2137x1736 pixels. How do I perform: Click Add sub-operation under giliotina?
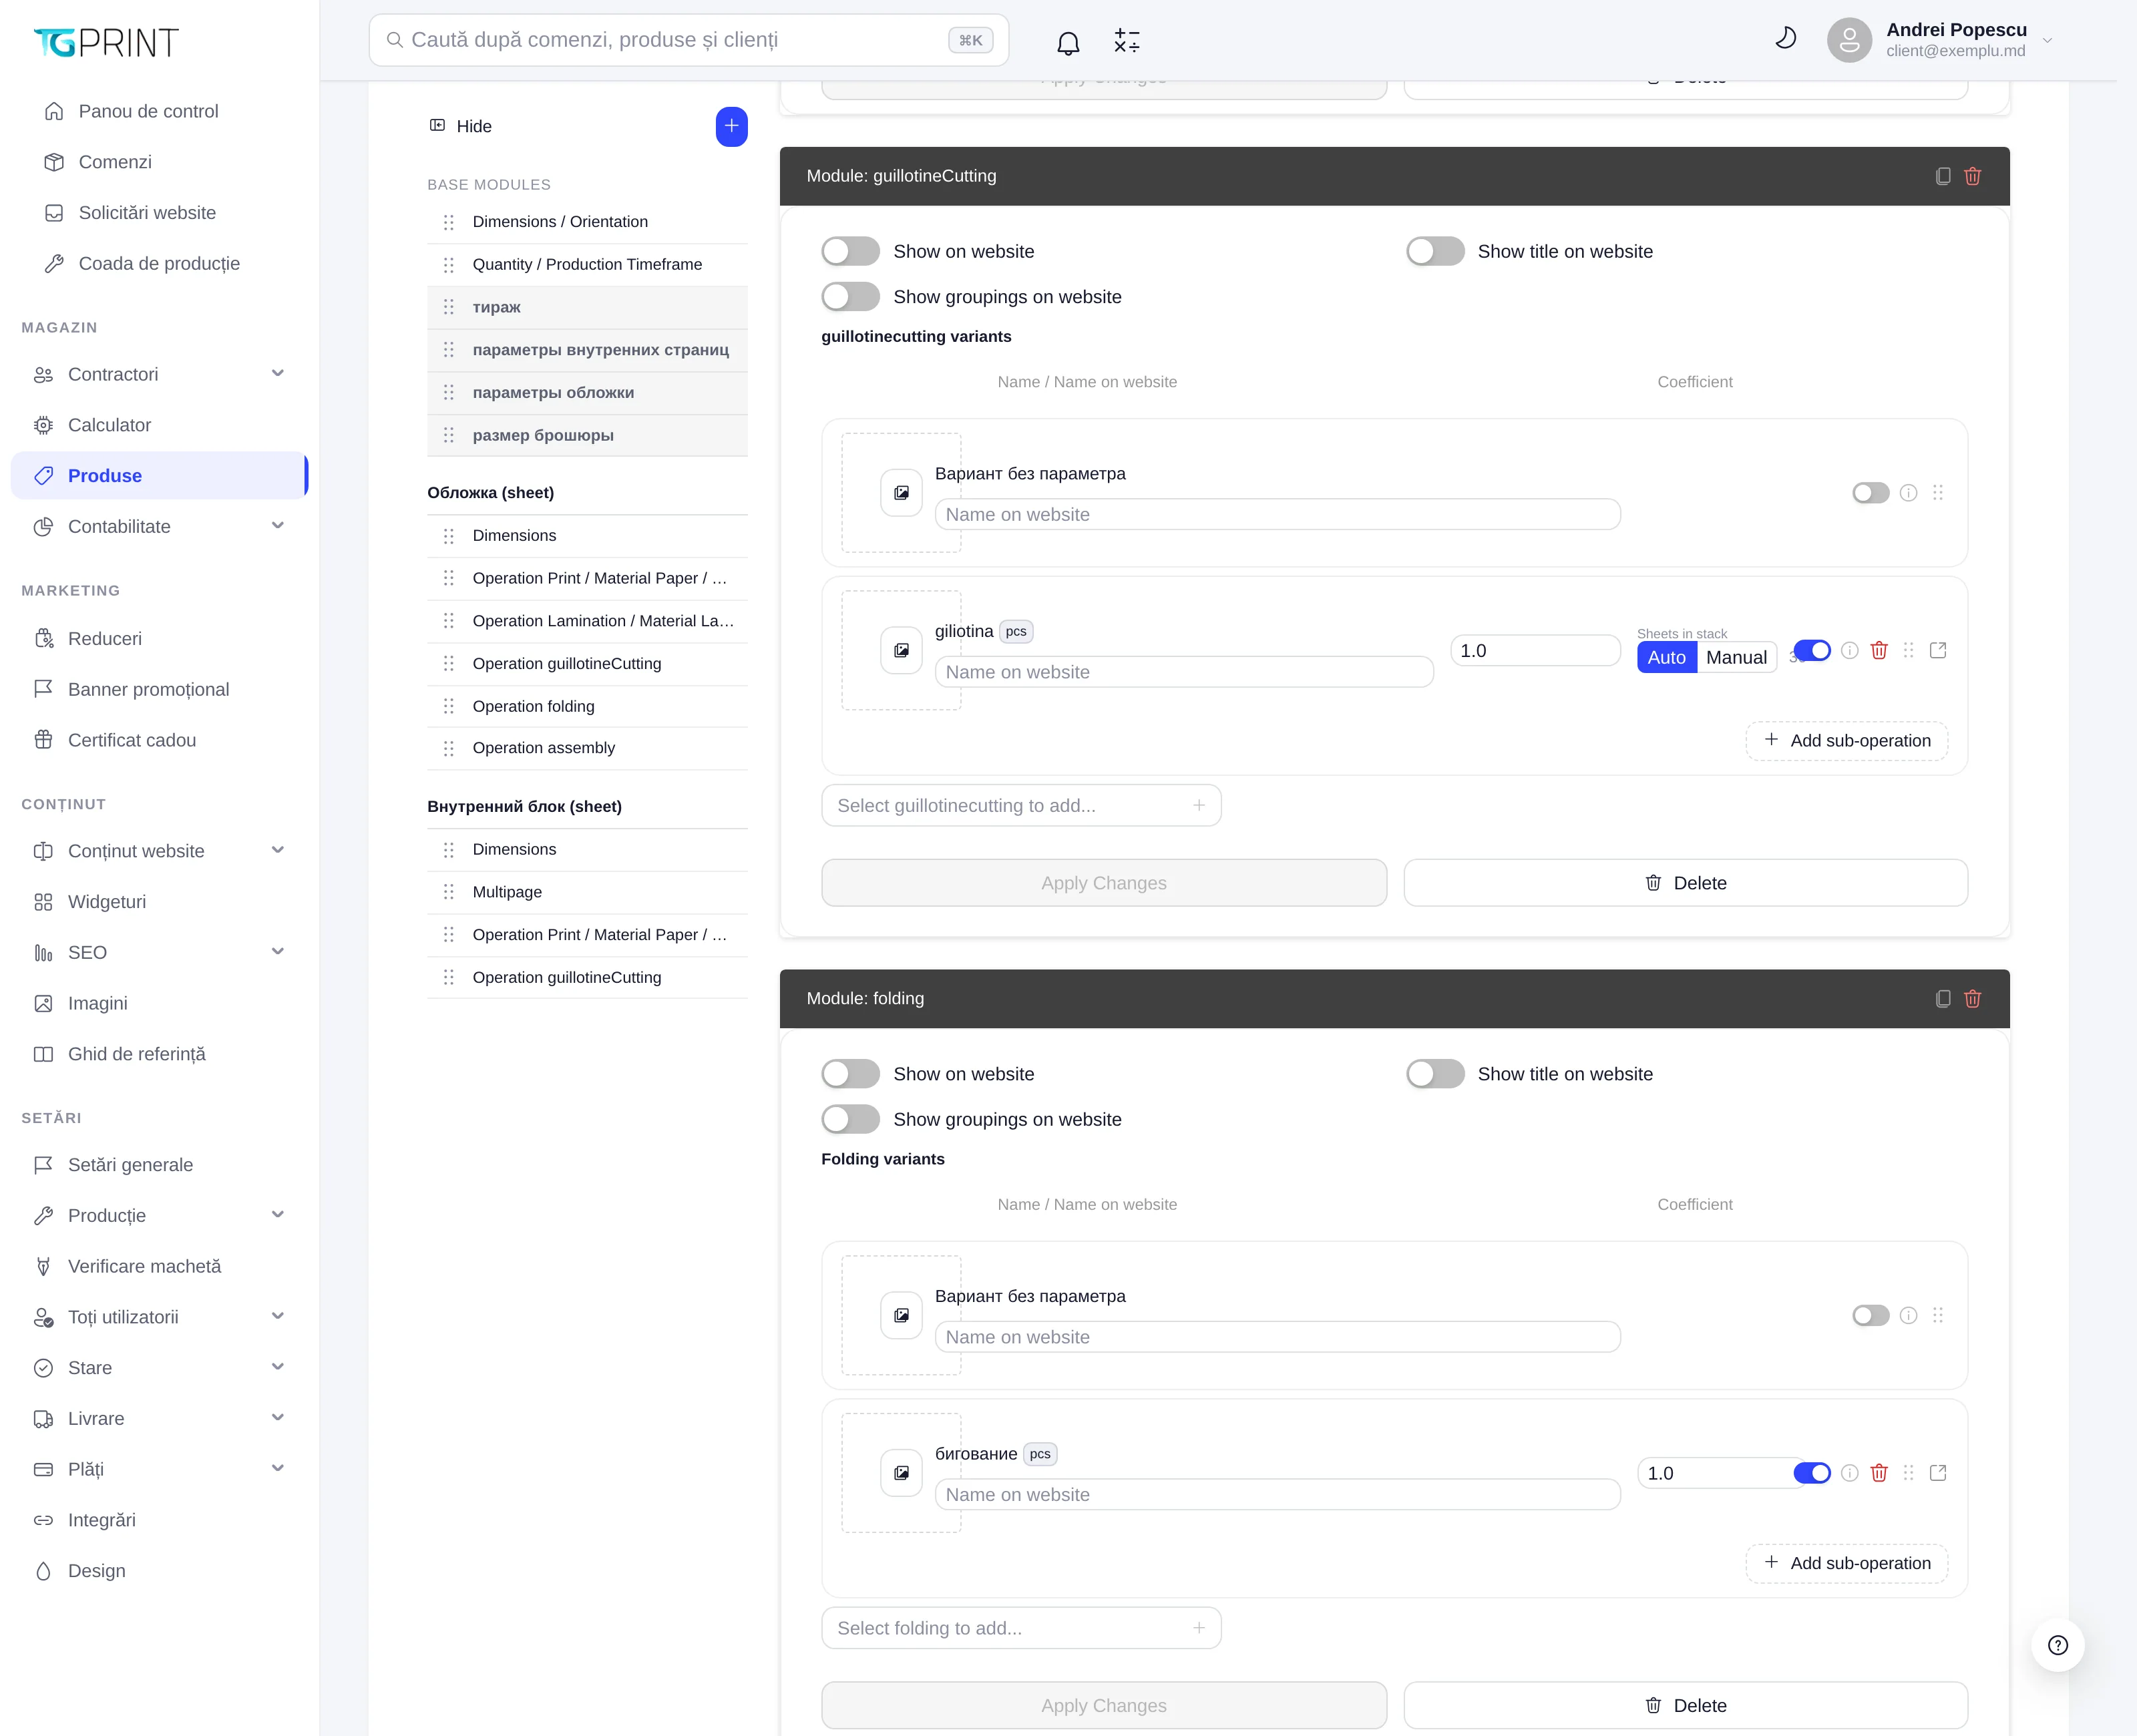pos(1847,741)
